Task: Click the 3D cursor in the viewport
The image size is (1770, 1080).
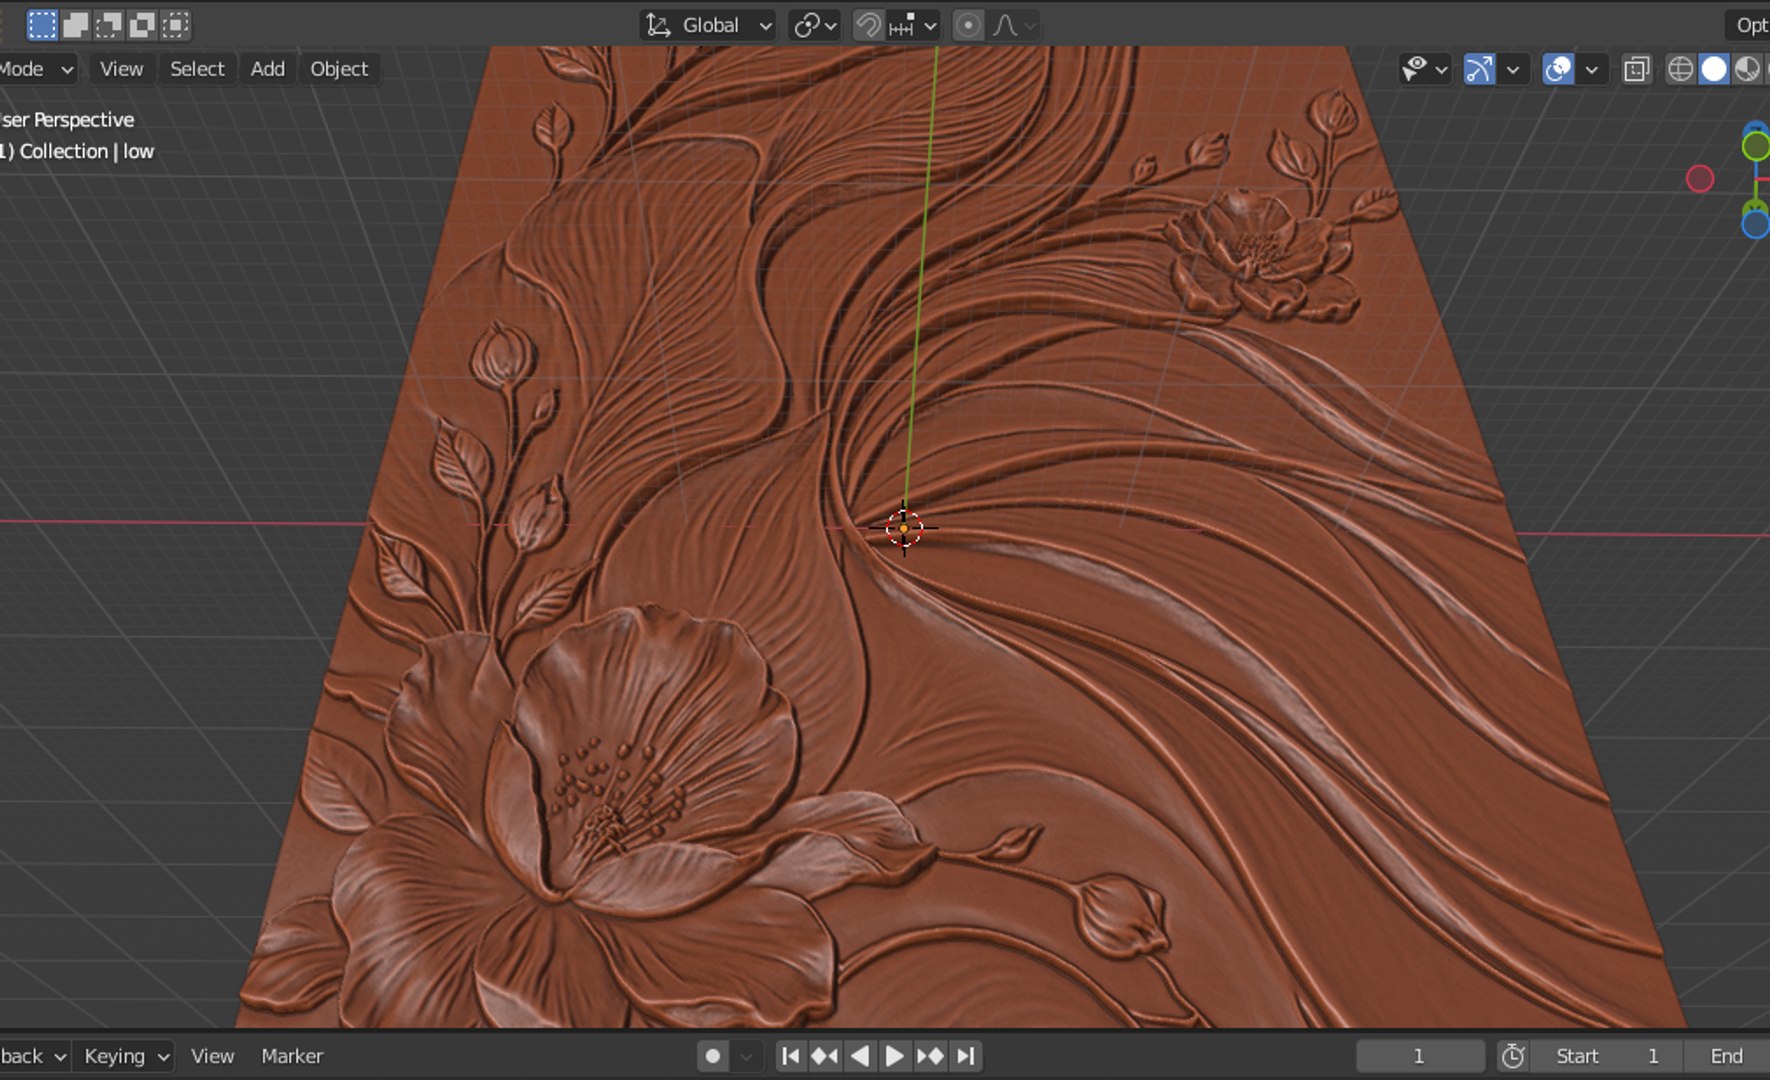Action: pos(904,528)
